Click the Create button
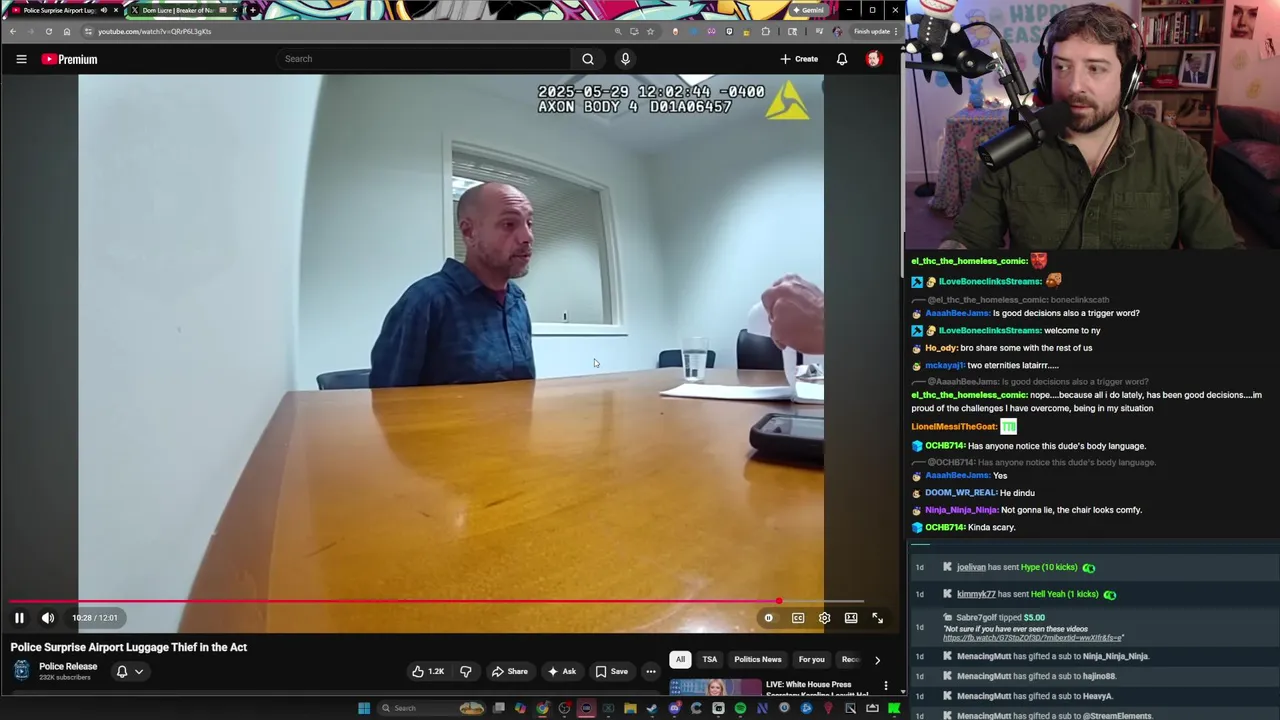The width and height of the screenshot is (1280, 720). 800,59
